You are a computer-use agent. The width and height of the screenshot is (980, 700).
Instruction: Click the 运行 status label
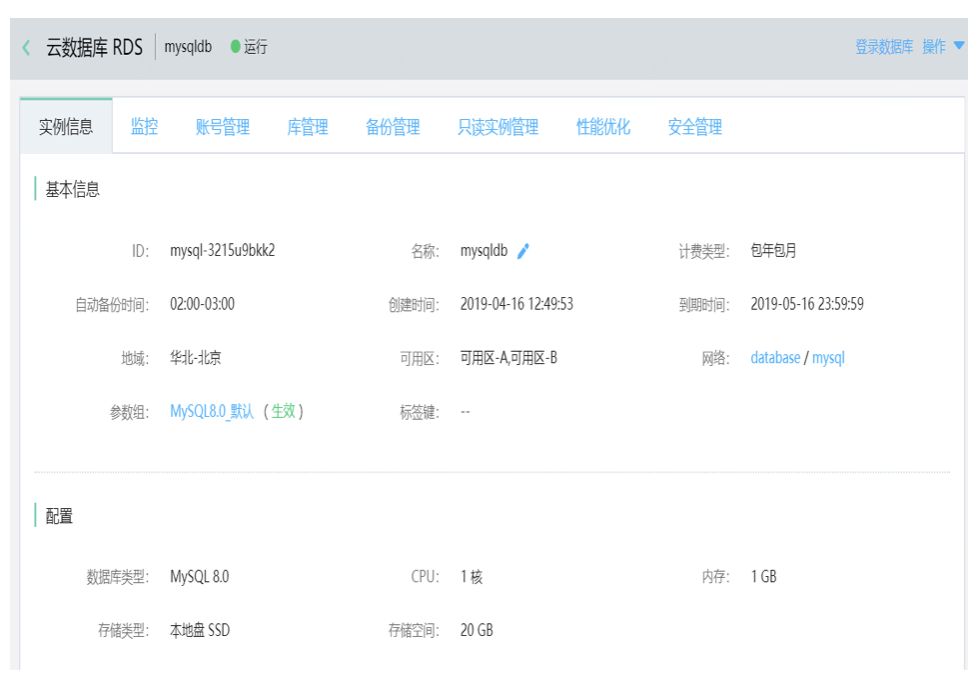point(256,47)
